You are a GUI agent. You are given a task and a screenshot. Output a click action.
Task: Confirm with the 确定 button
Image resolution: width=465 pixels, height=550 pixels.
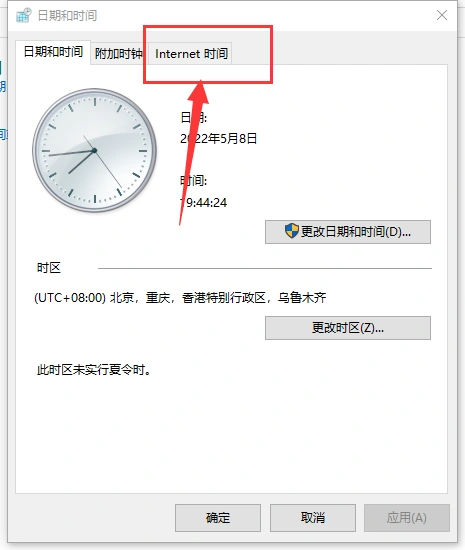point(218,518)
